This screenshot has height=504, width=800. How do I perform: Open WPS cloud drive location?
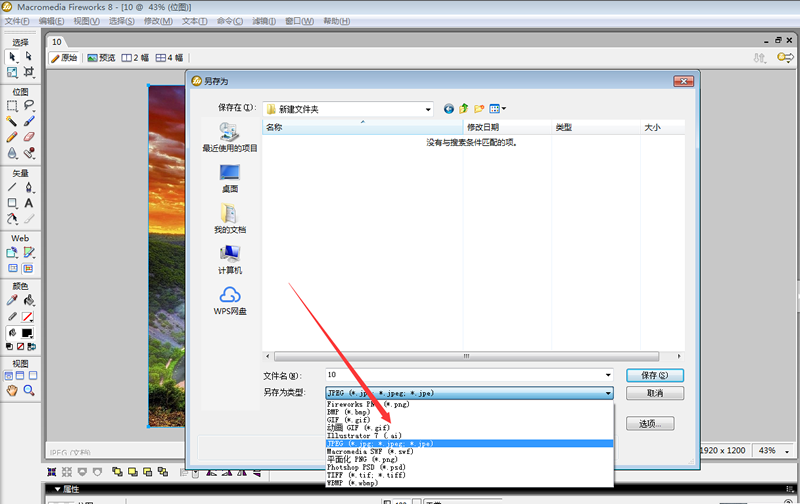click(230, 301)
